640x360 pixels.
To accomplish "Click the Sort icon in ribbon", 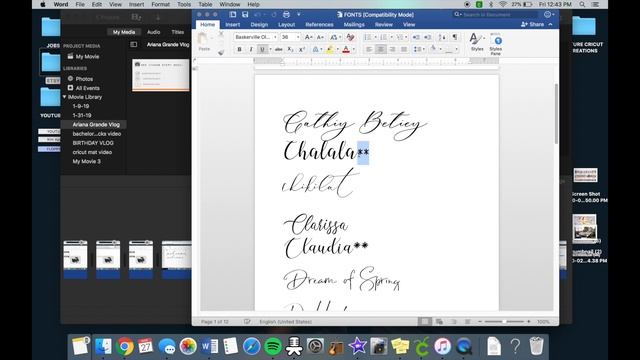I will coord(442,37).
